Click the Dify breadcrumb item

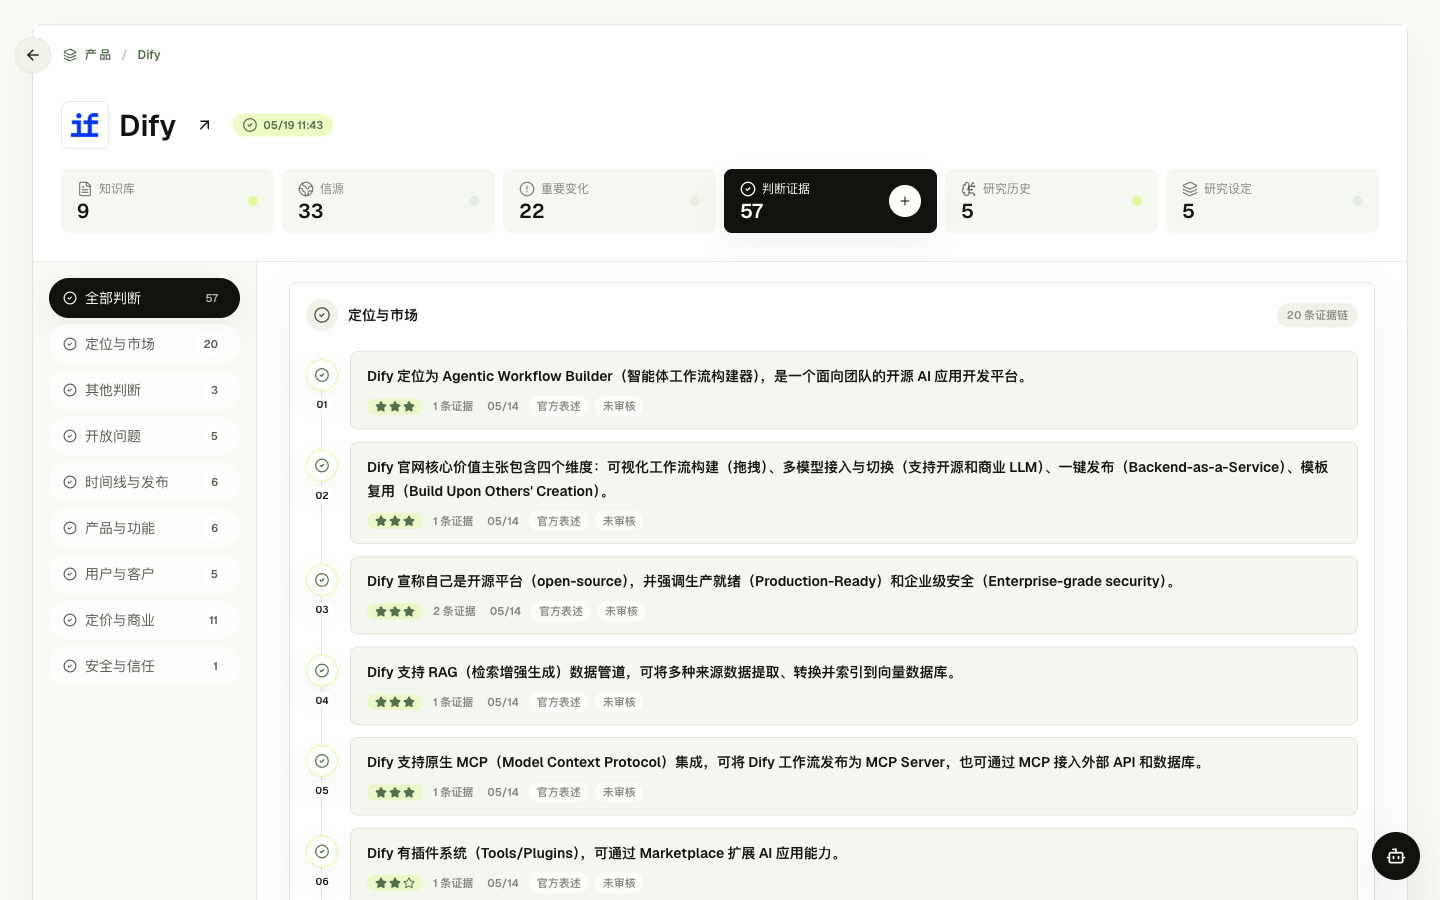(149, 55)
